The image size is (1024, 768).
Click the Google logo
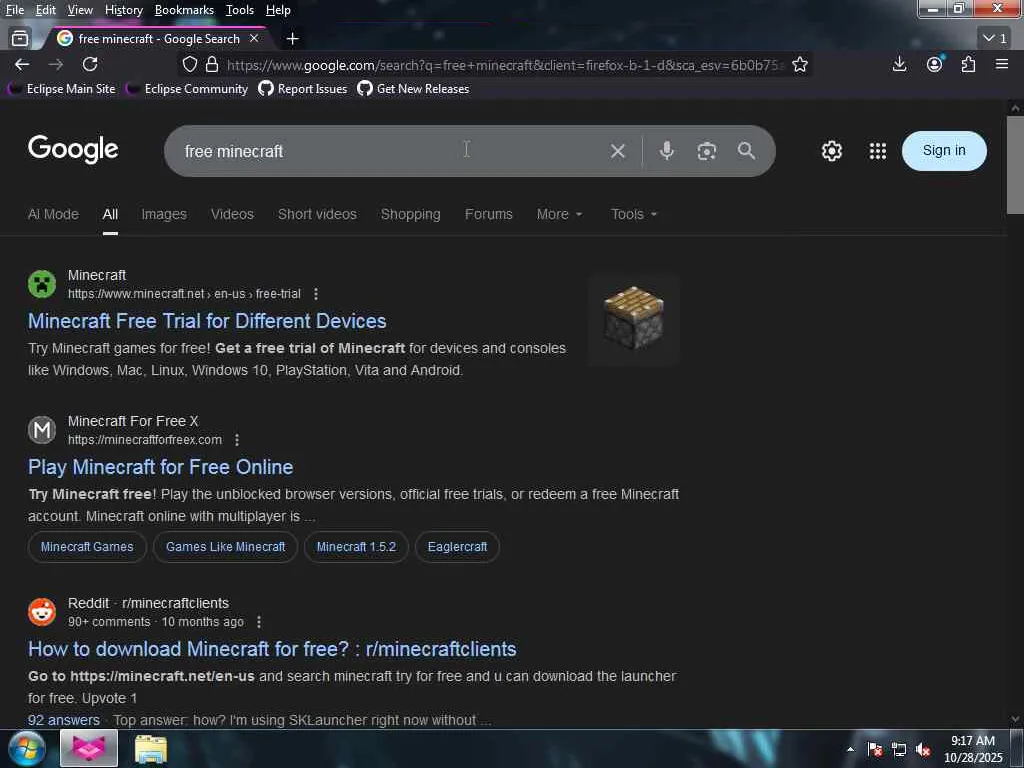pos(73,150)
